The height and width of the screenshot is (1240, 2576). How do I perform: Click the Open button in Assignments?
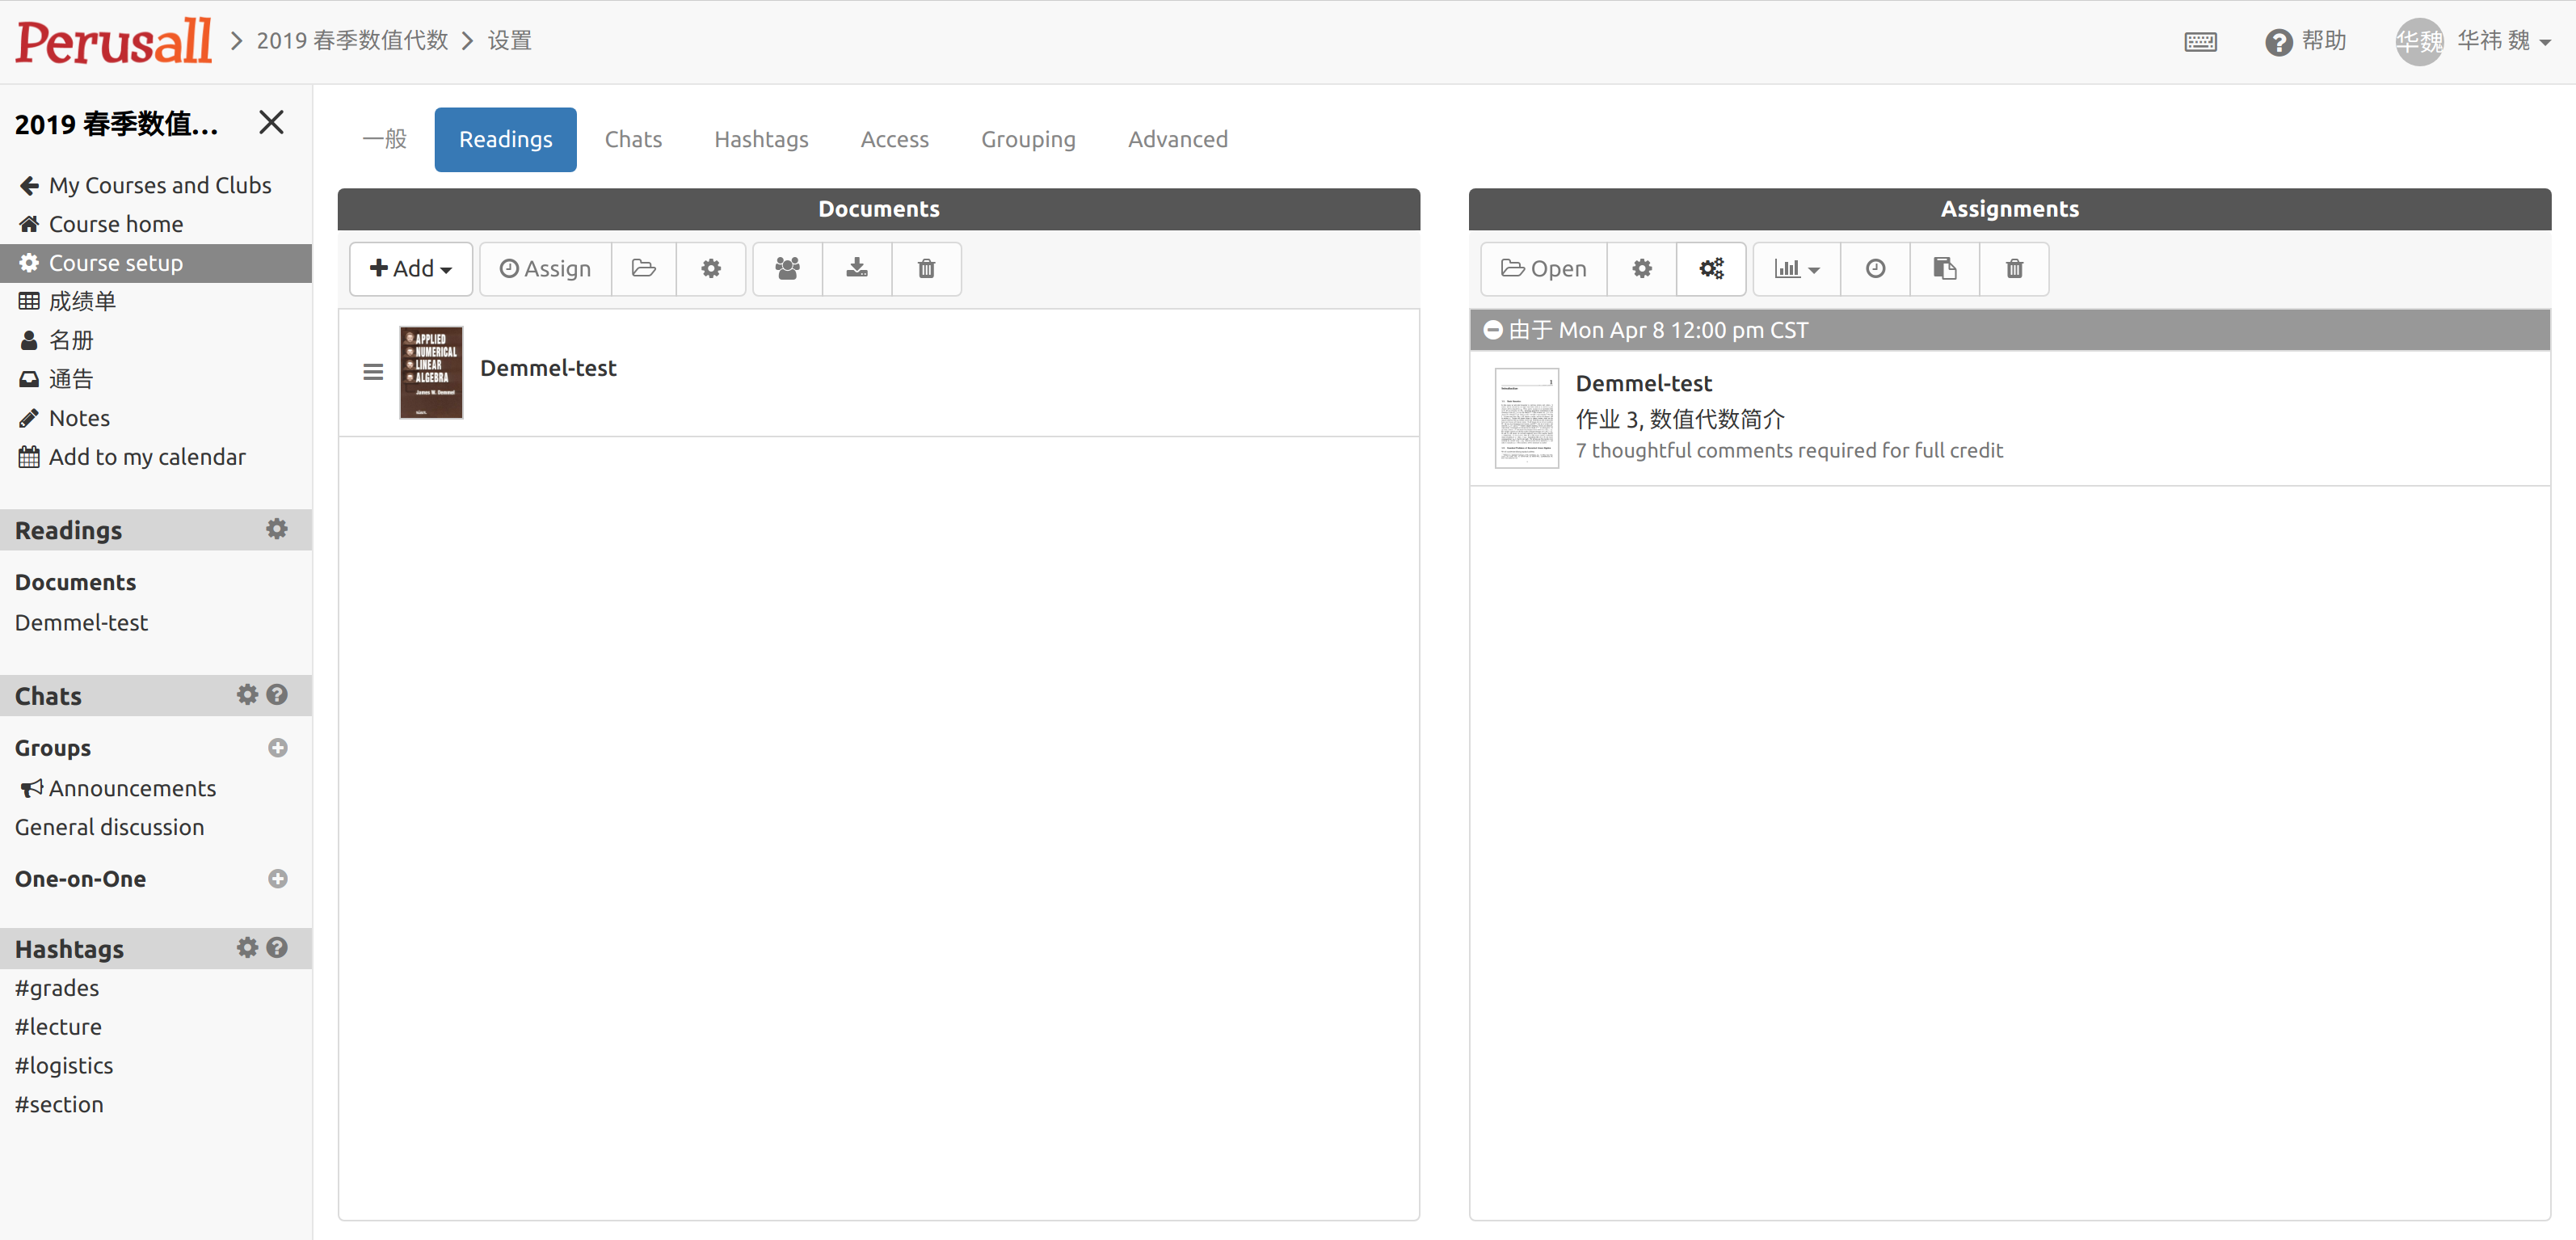[1544, 268]
